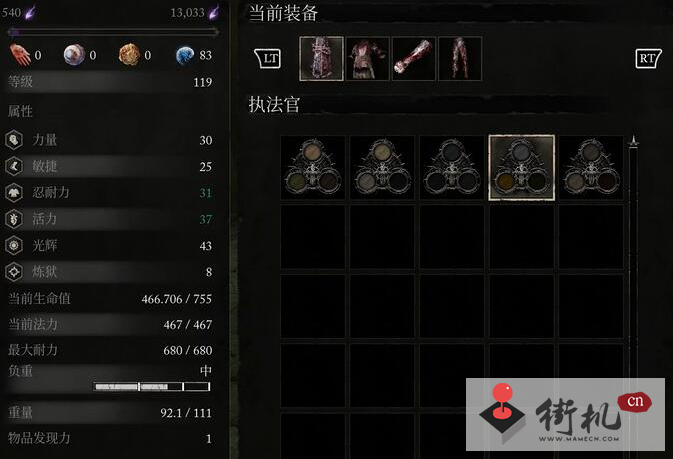Select the red leg armor slot
The width and height of the screenshot is (673, 459).
460,59
